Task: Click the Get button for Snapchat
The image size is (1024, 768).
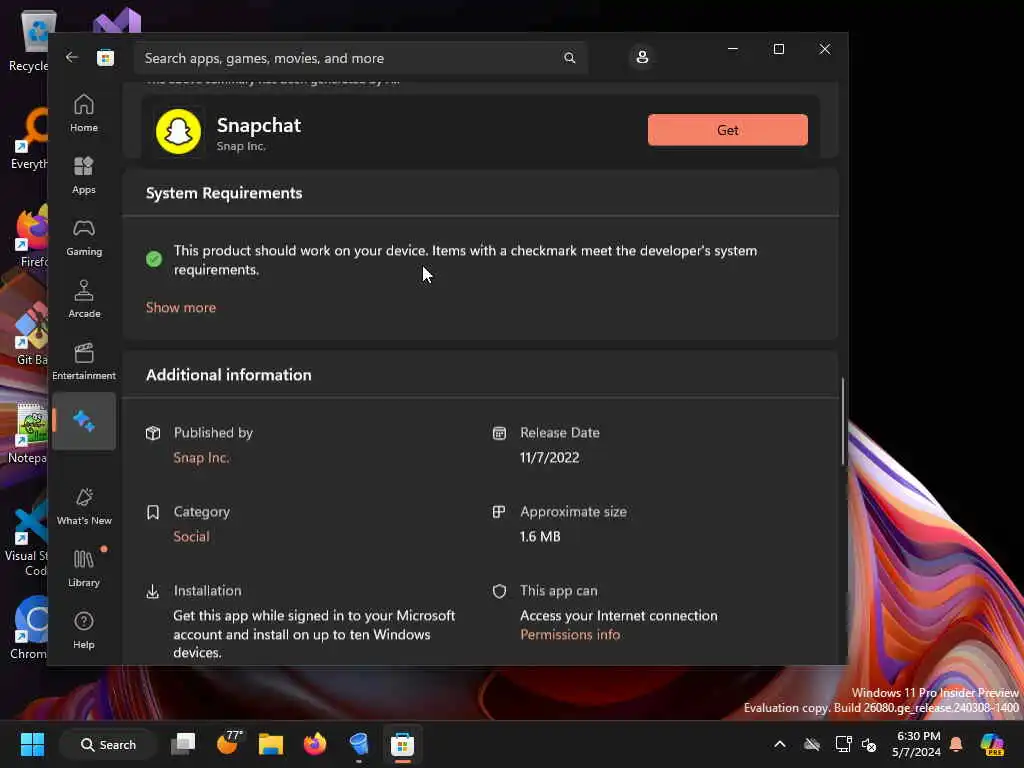Action: tap(728, 130)
